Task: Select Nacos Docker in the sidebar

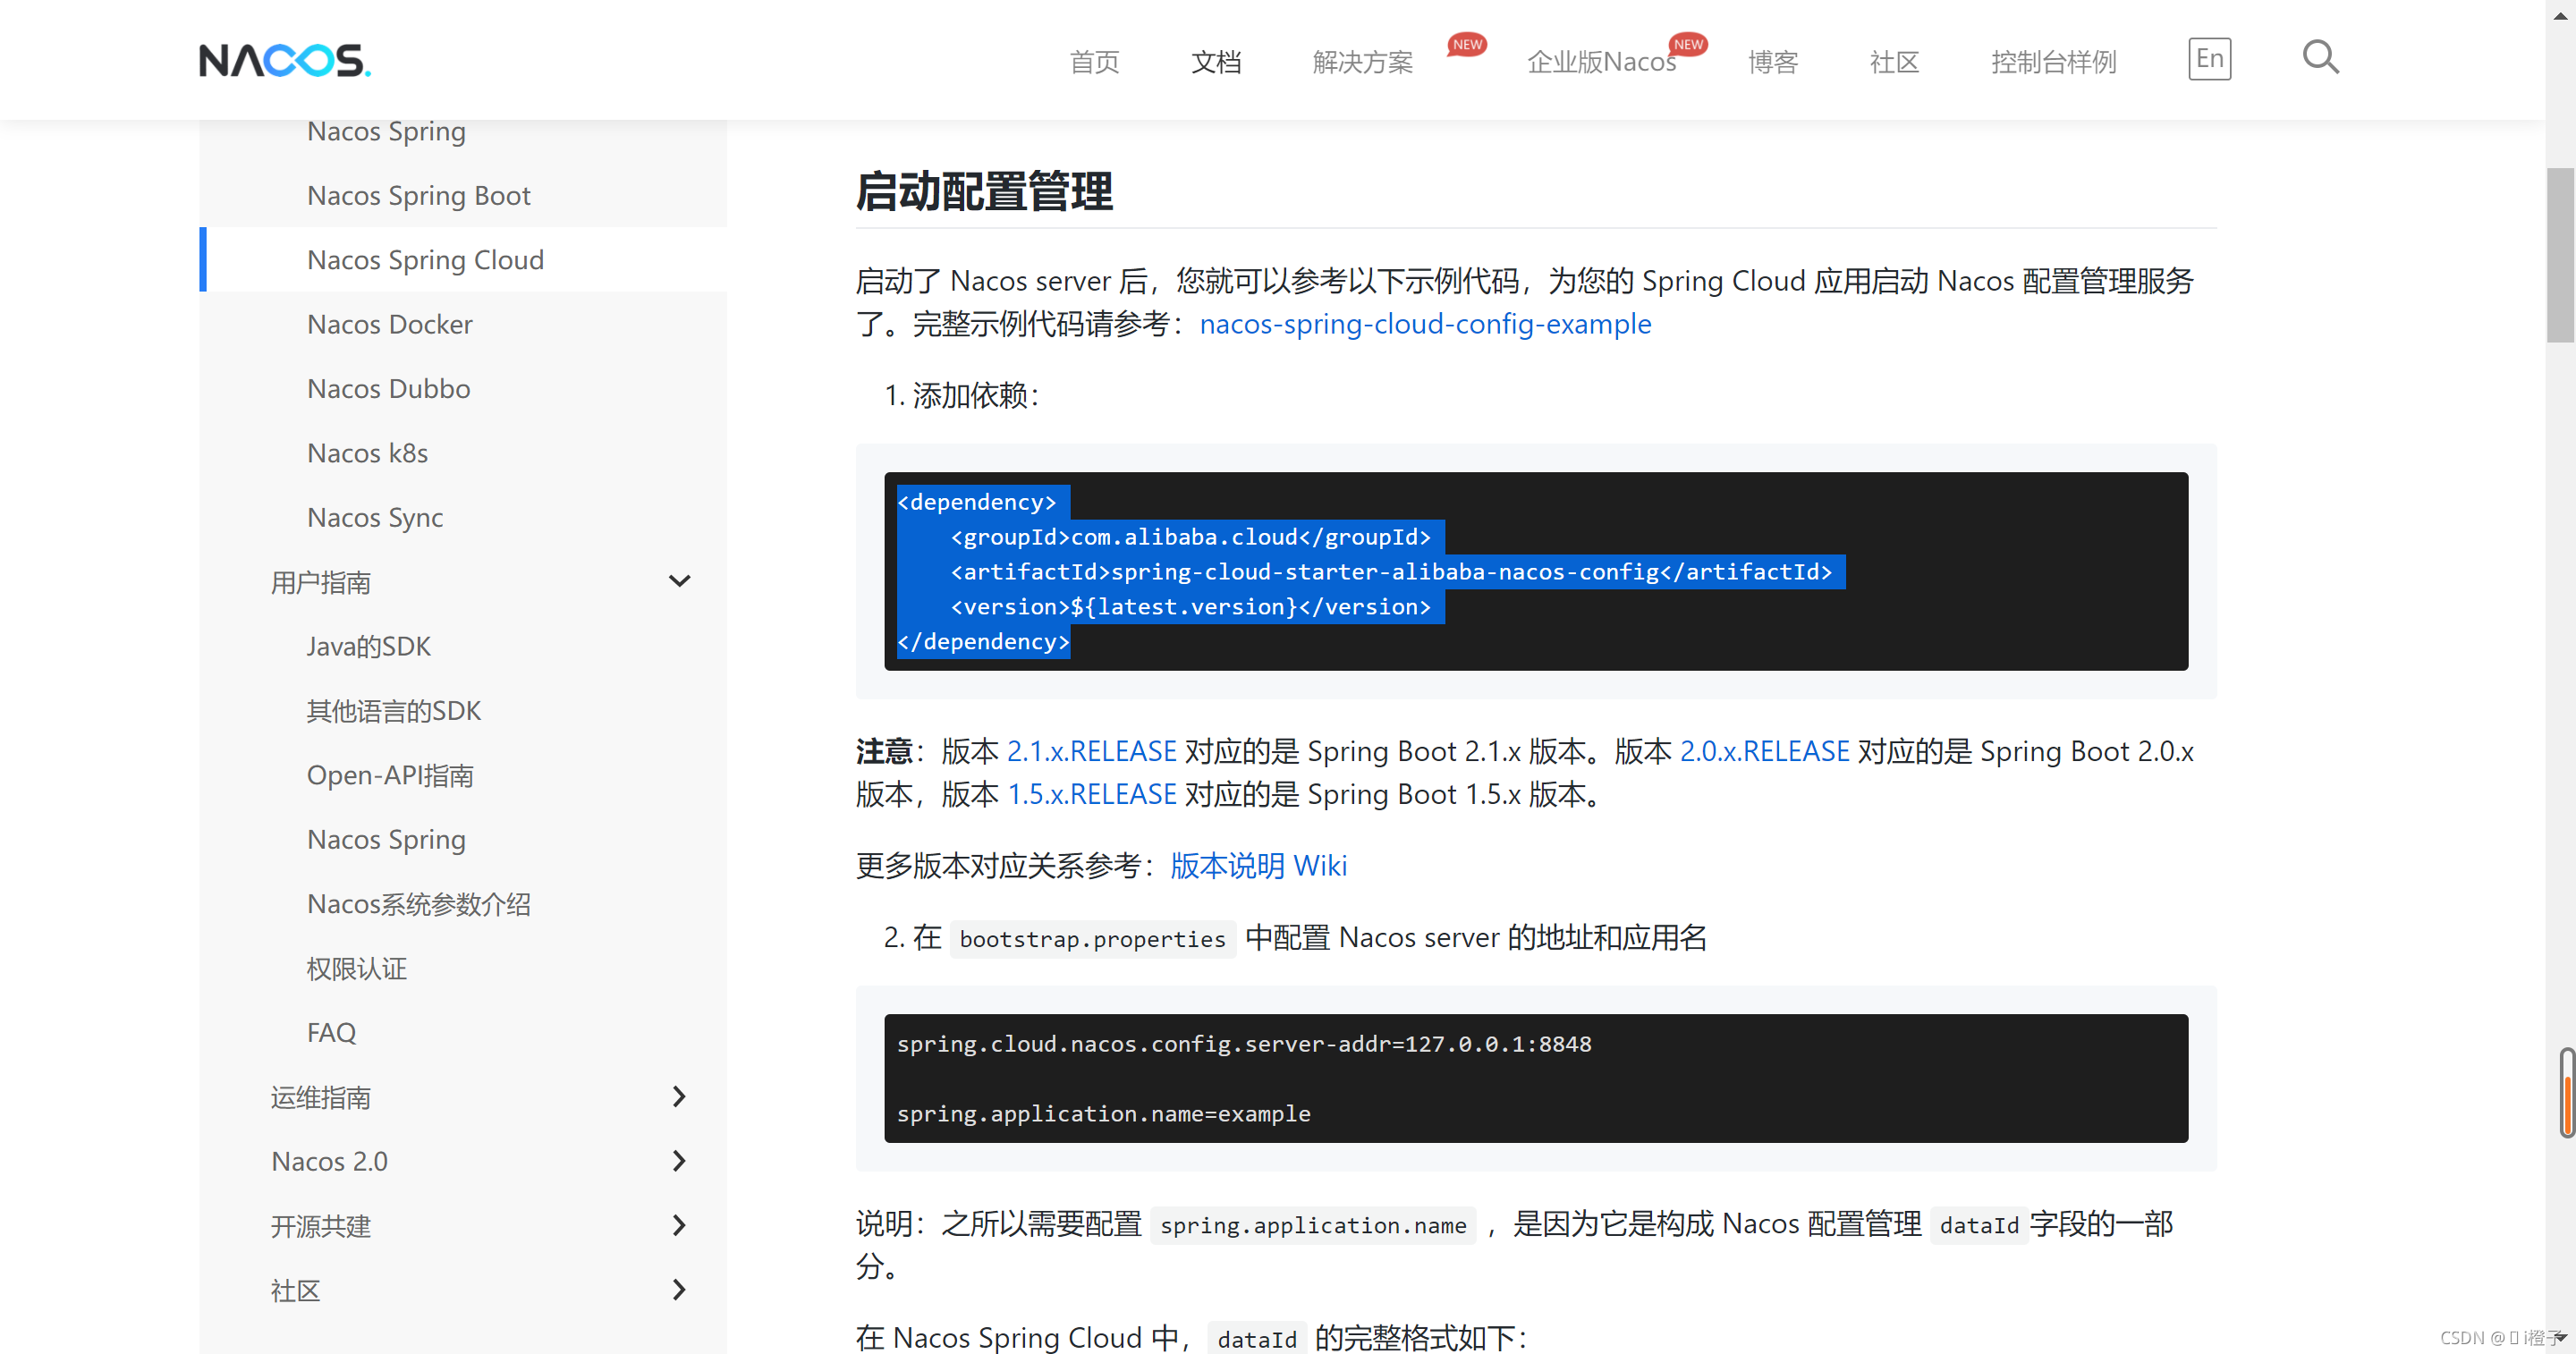Action: coord(390,323)
